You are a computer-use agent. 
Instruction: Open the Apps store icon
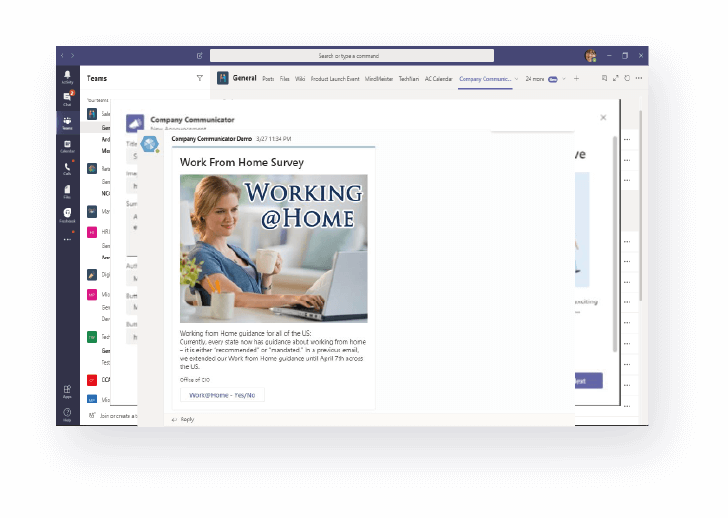(x=67, y=391)
